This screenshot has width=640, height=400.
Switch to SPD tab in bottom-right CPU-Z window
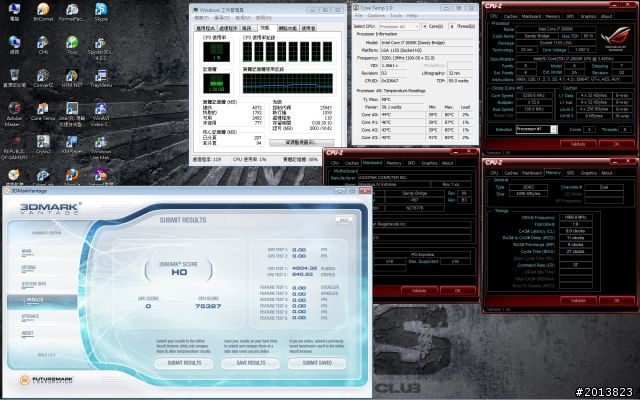coord(570,173)
